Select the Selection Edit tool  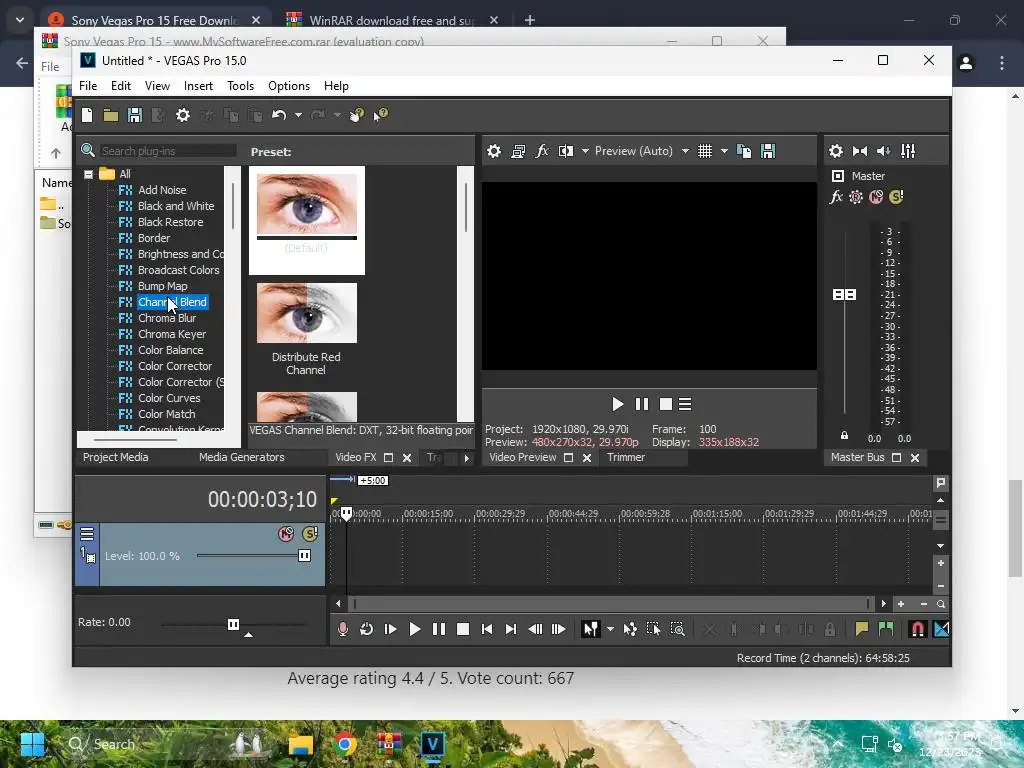[654, 629]
